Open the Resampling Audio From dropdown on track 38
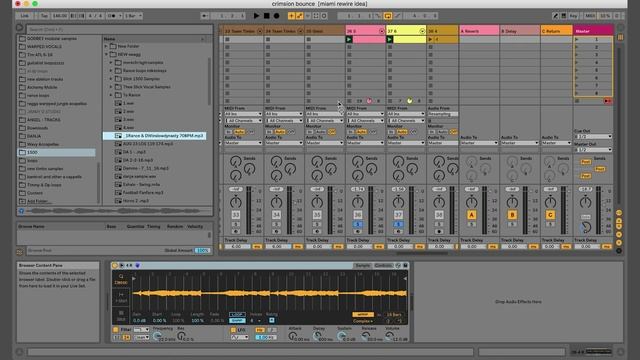 click(443, 114)
